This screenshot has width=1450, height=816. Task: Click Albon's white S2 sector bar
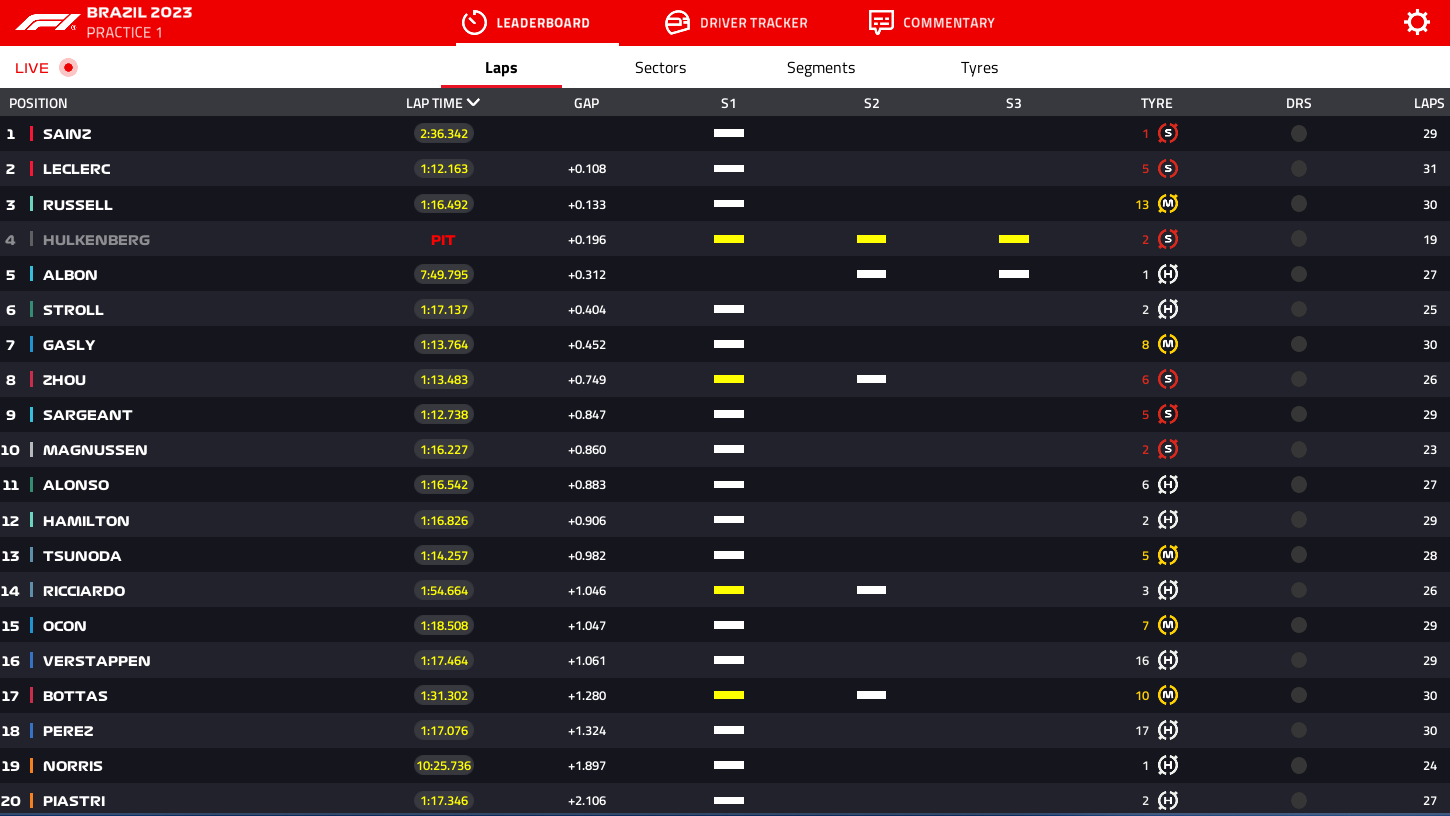(x=871, y=274)
